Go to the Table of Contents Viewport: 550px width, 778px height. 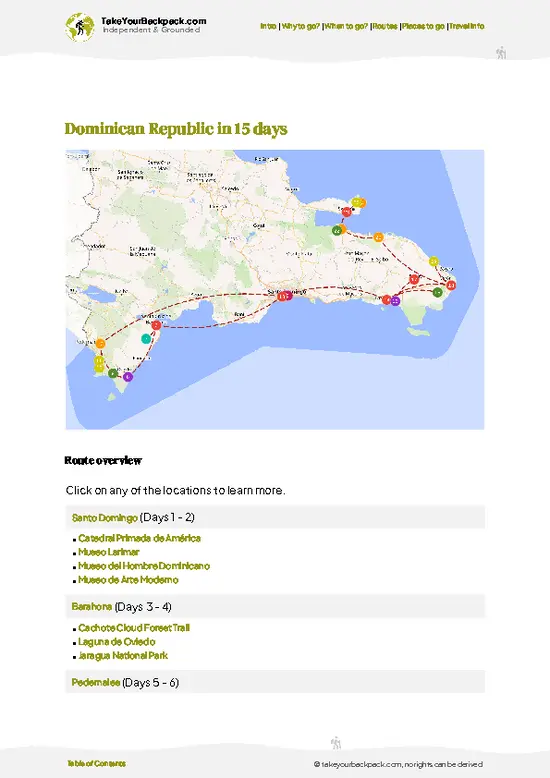click(x=96, y=764)
